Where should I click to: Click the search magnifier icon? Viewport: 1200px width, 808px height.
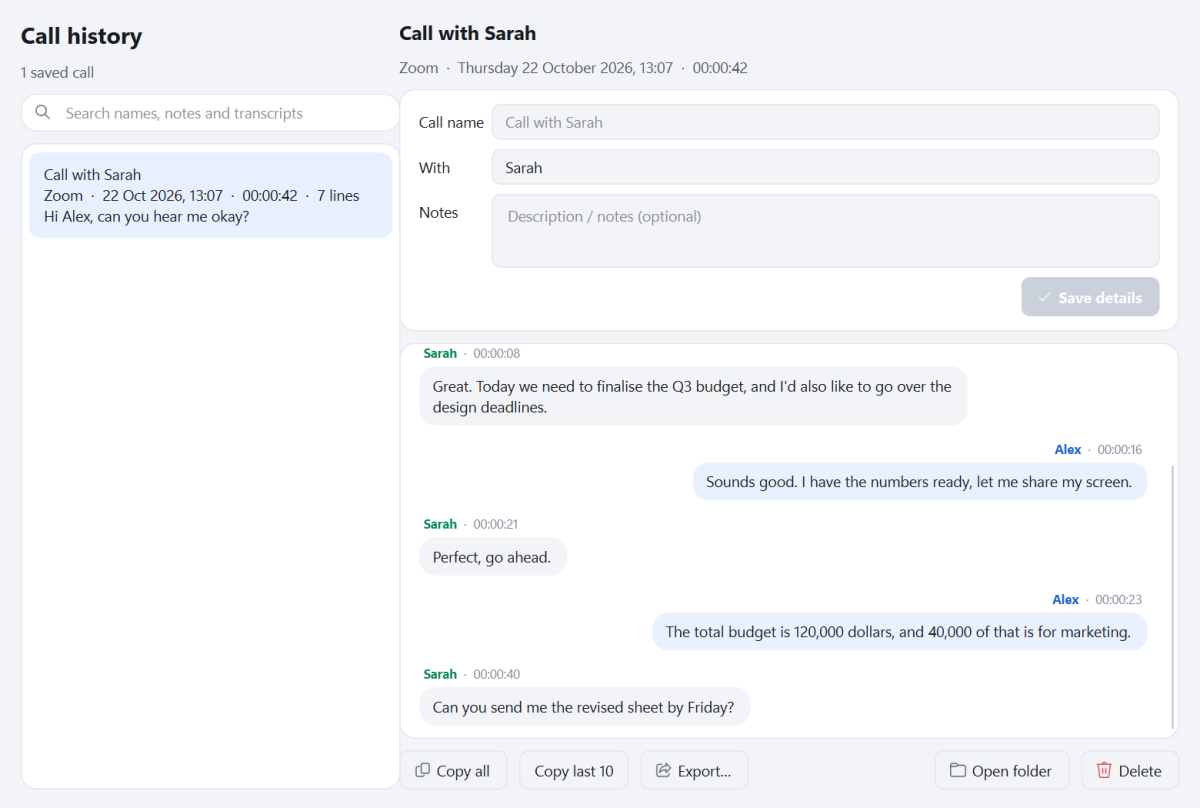point(43,113)
